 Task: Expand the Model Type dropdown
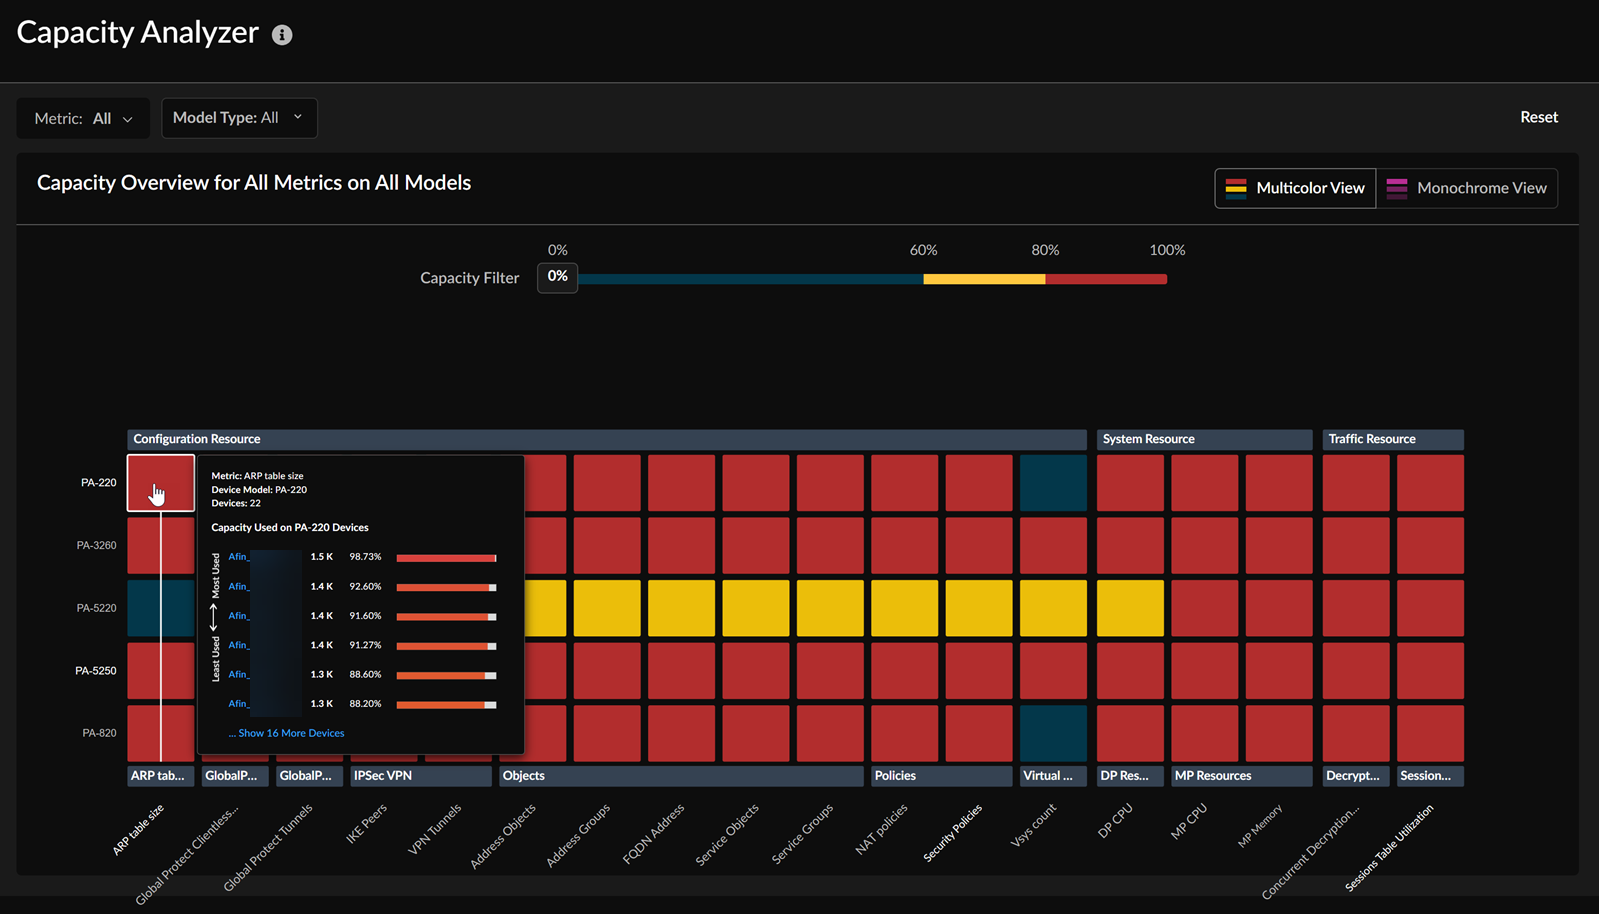click(239, 118)
